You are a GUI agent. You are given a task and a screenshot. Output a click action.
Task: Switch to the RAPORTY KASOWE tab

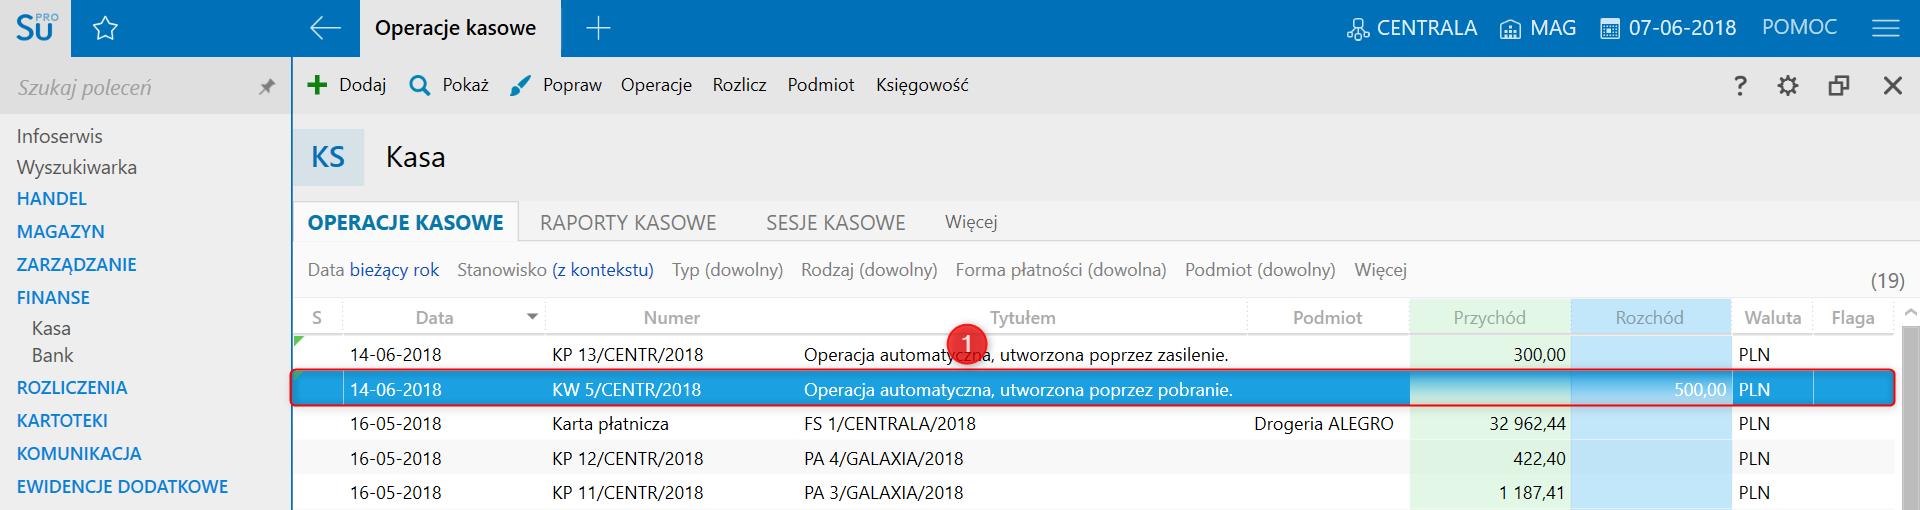click(628, 223)
